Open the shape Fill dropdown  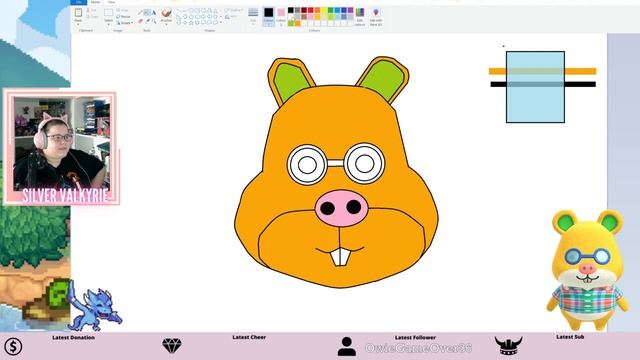(x=230, y=17)
